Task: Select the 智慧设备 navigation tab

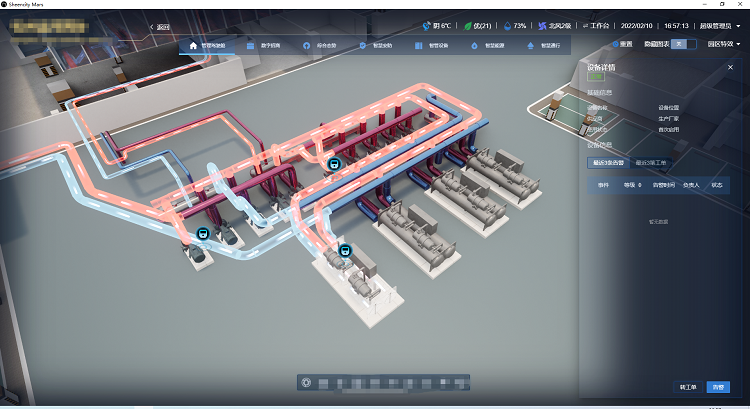Action: (431, 45)
